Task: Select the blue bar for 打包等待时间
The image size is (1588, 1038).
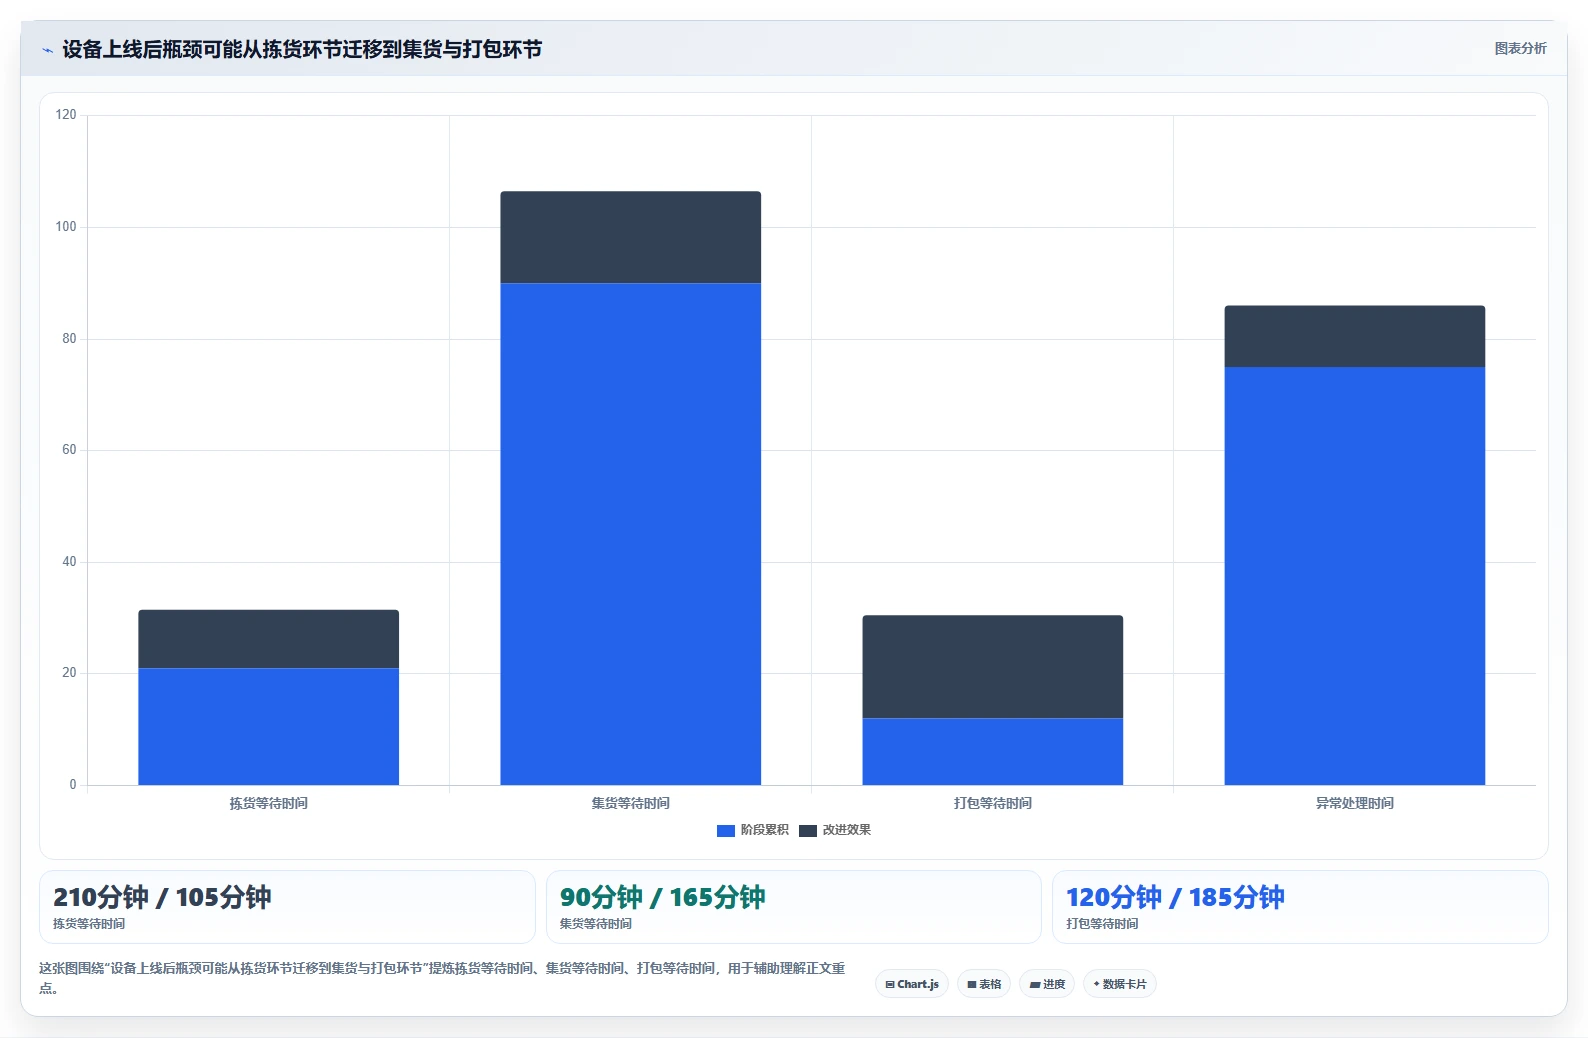Action: tap(992, 751)
